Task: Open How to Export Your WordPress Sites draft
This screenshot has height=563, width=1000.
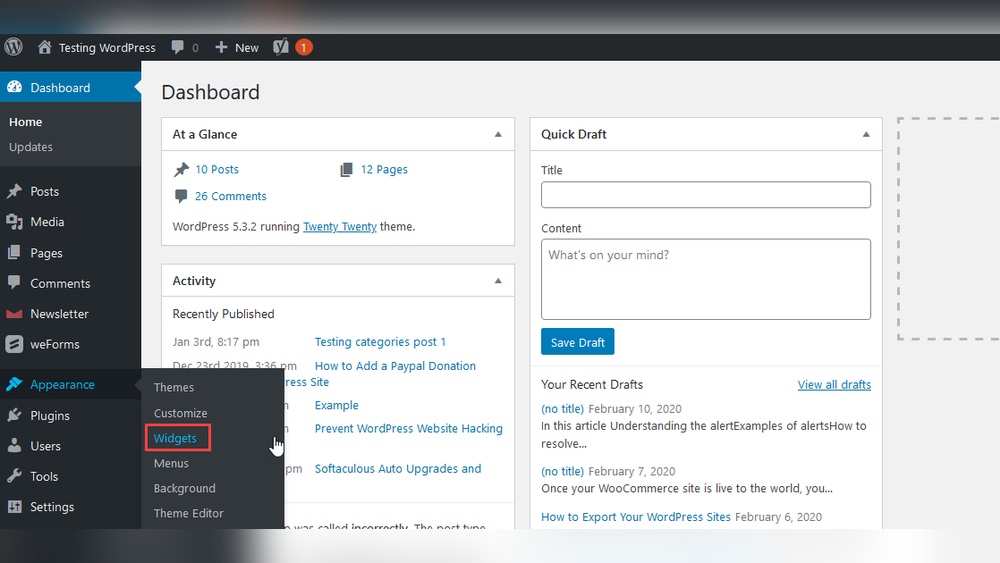Action: (x=636, y=516)
